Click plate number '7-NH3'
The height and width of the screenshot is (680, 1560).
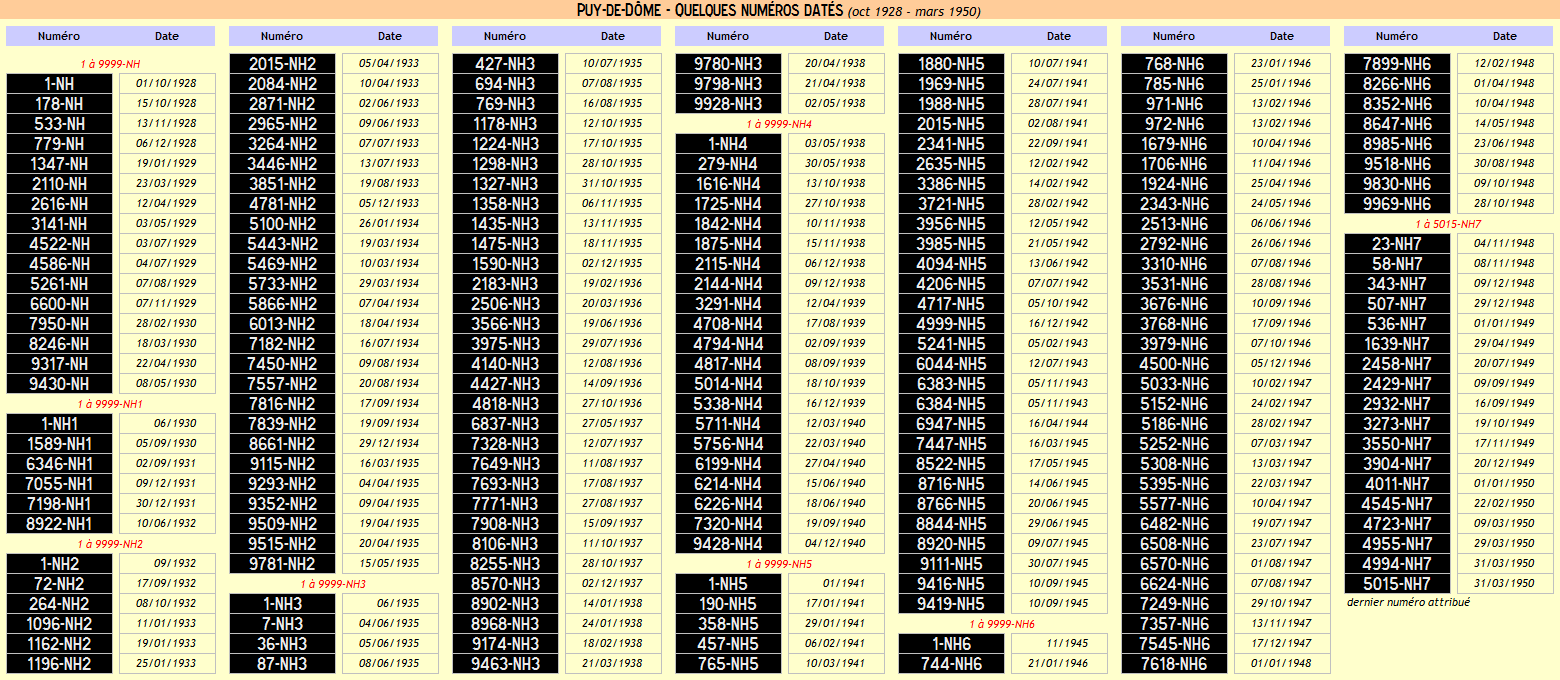pos(282,624)
